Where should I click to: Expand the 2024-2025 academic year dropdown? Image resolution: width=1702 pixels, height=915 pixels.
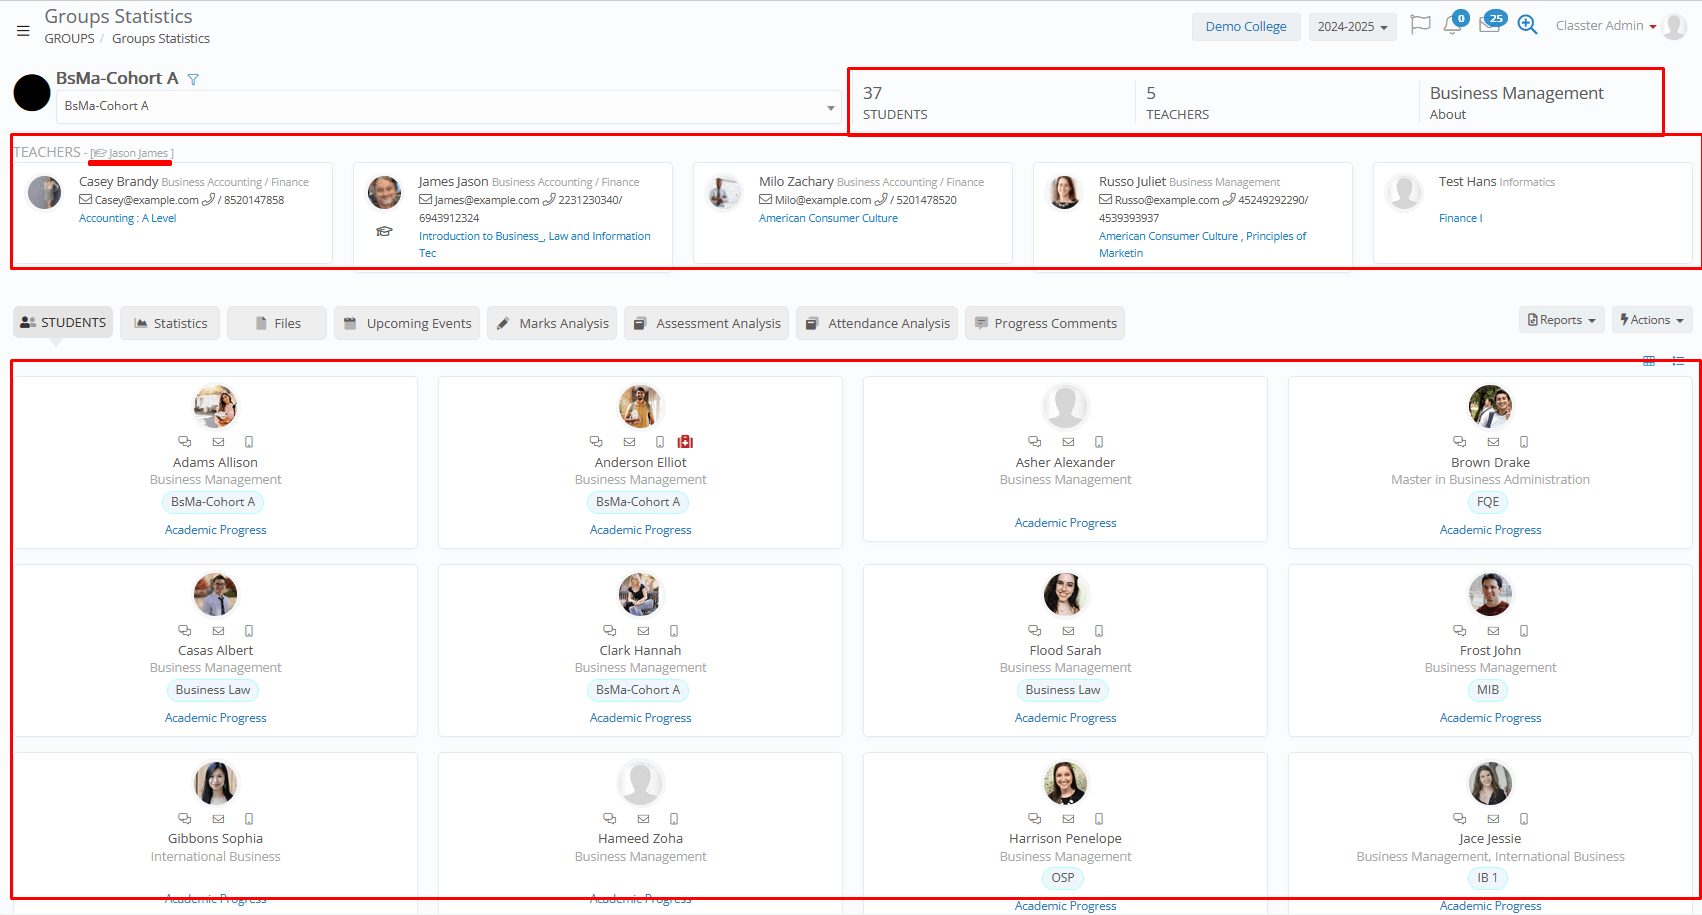point(1352,27)
